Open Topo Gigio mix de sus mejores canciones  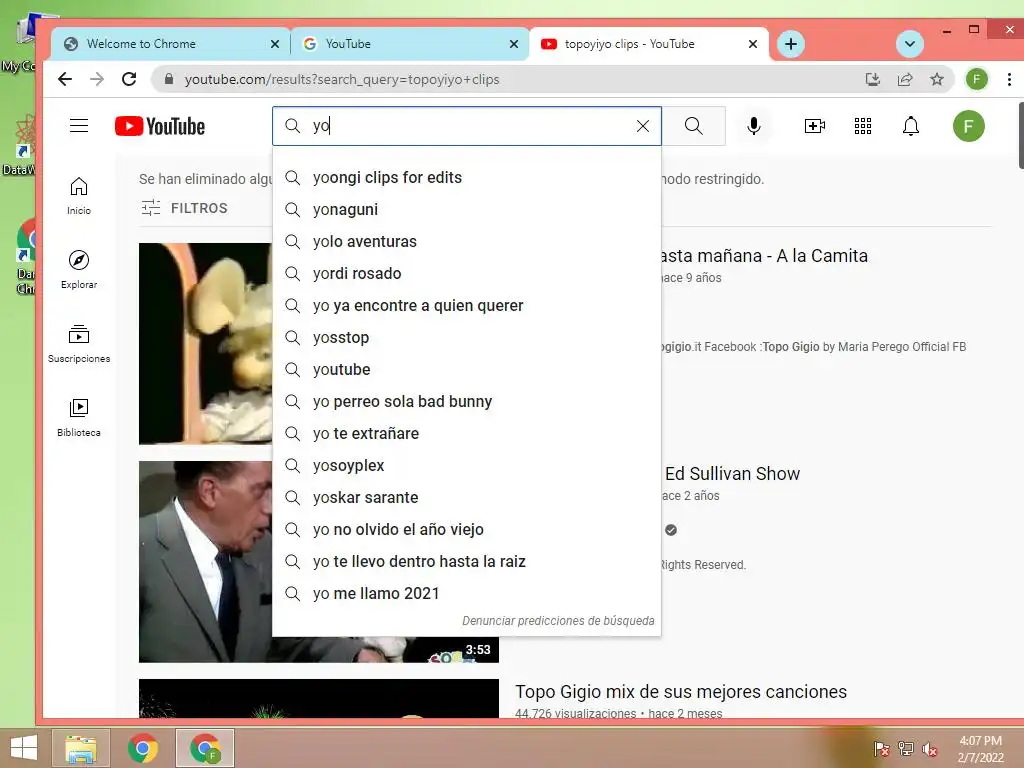pos(680,692)
